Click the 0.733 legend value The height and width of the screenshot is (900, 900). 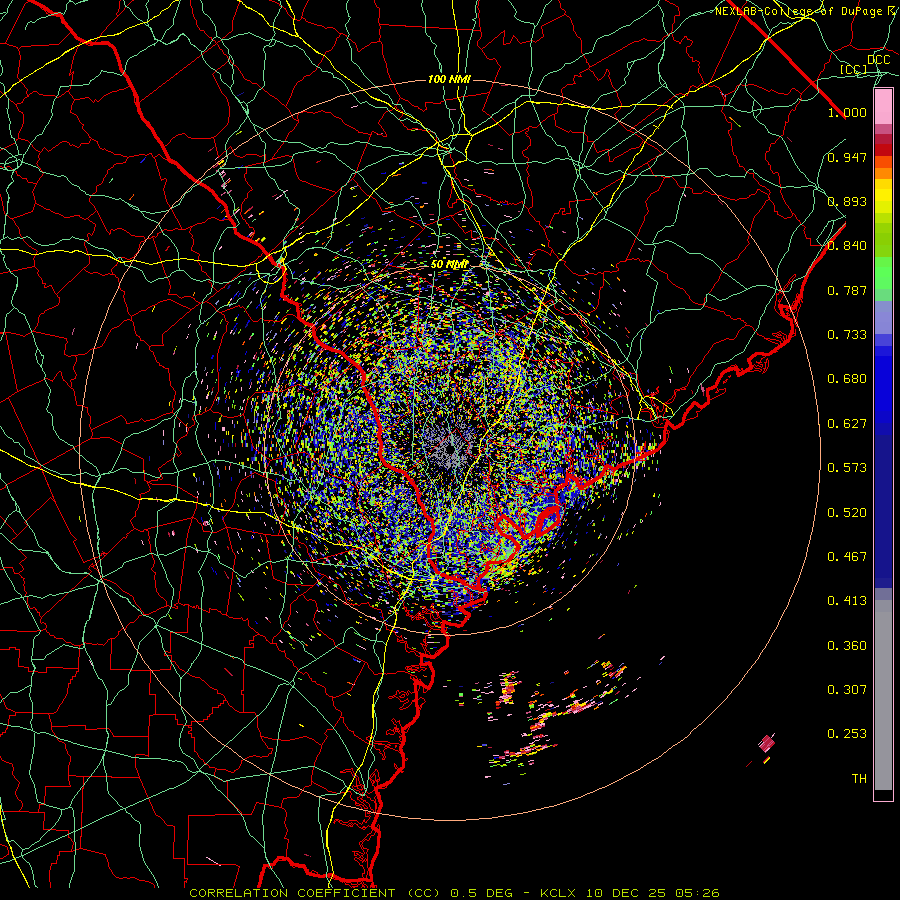(x=847, y=335)
